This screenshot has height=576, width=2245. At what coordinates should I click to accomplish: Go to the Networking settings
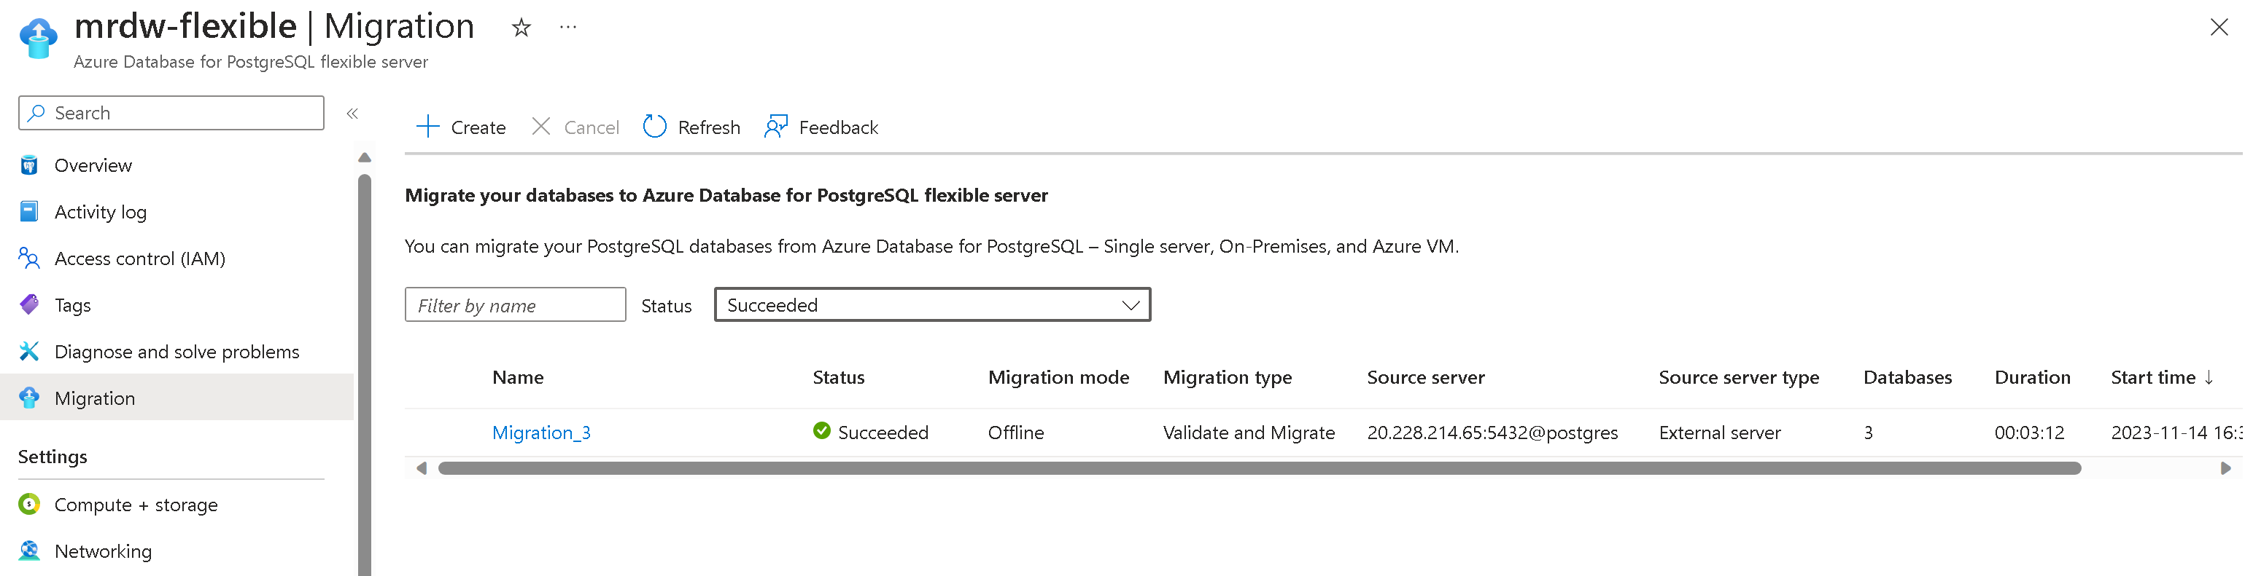pos(103,551)
